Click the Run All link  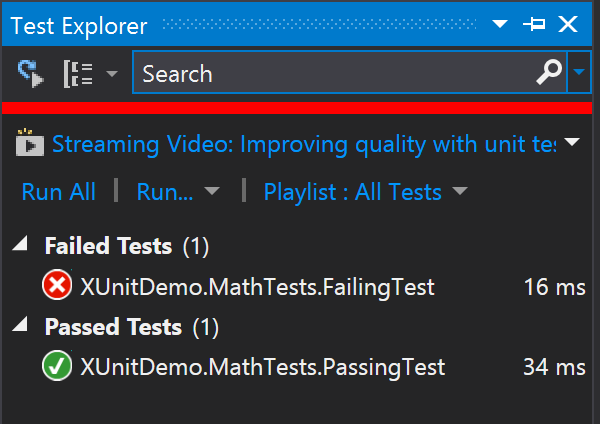point(59,192)
